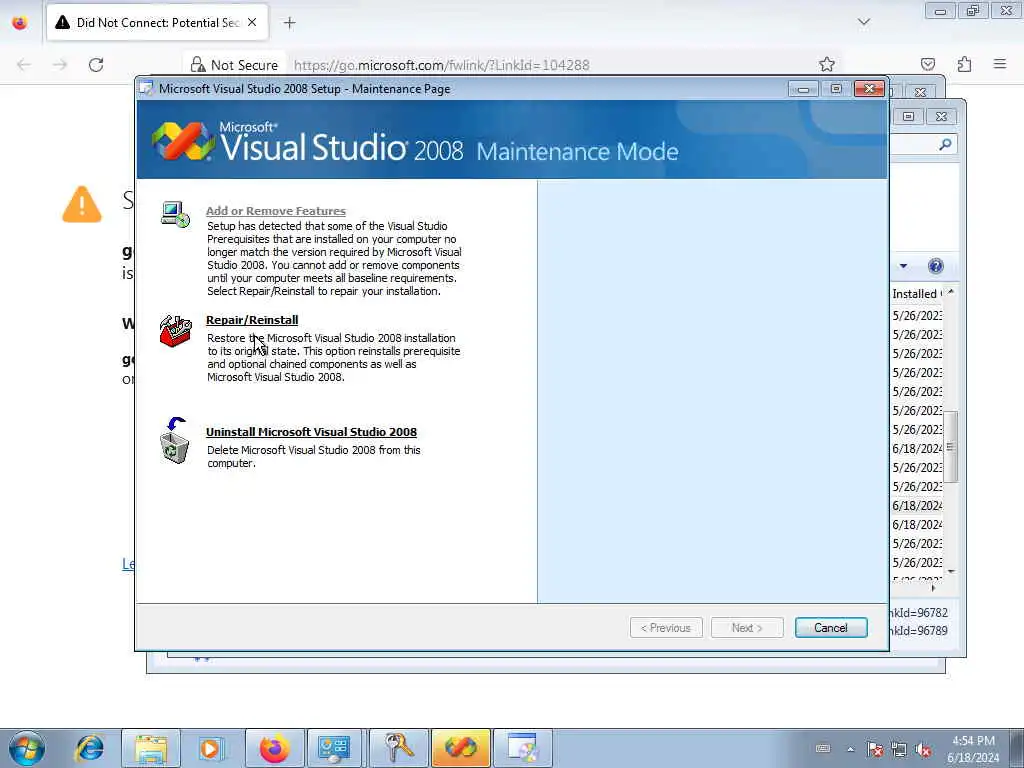Select Visual Studio setup taskbar button
Screen dimensions: 1024x768
point(461,748)
